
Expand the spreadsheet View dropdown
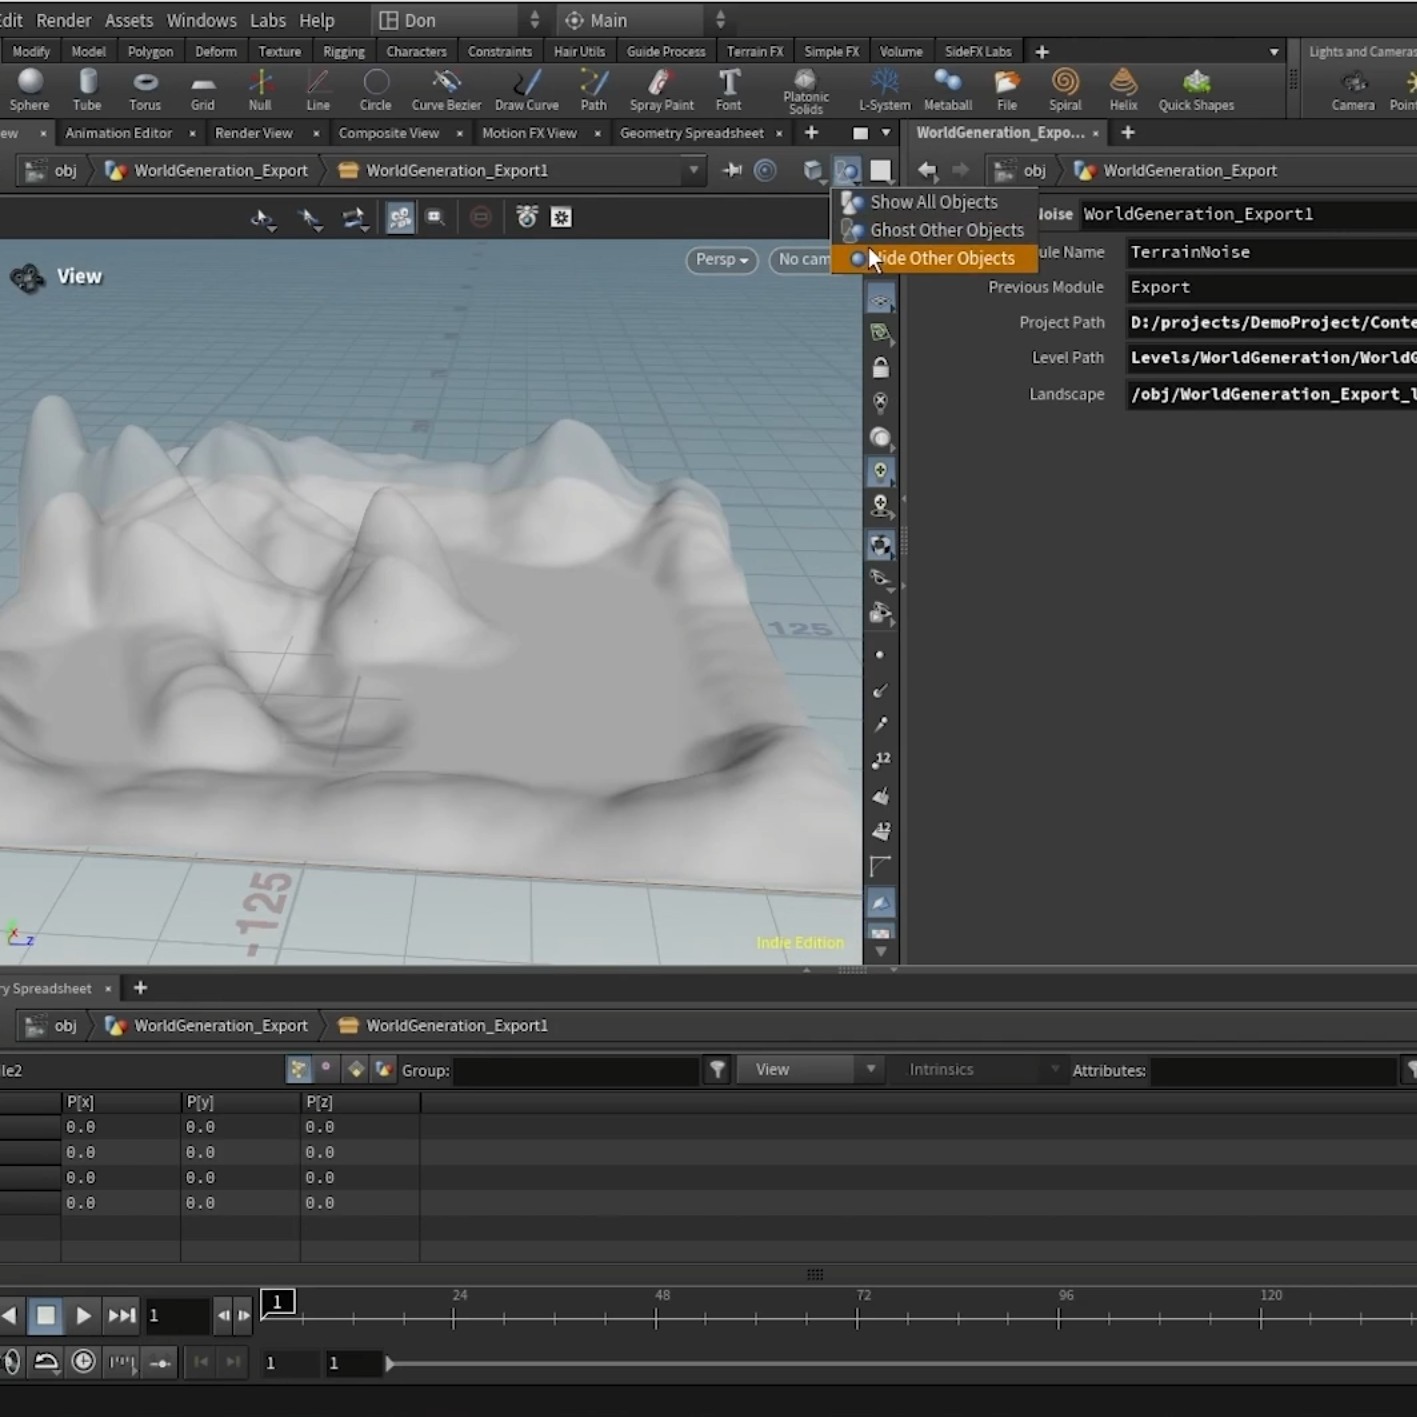809,1070
